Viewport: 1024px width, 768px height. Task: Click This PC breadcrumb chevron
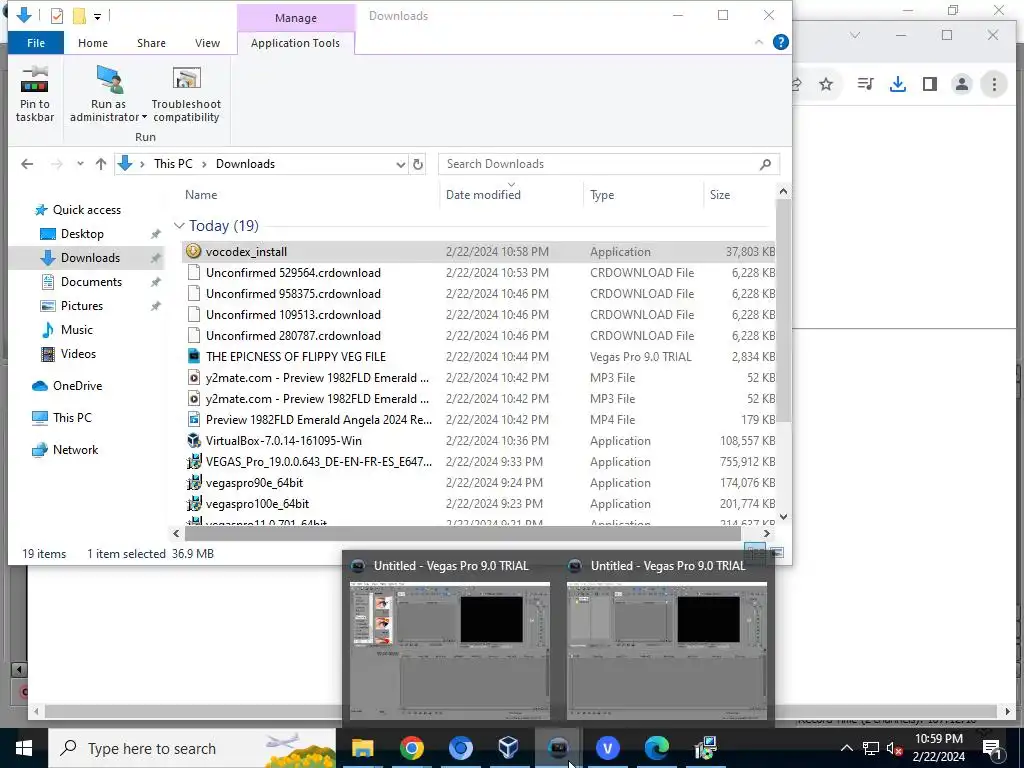pos(204,164)
